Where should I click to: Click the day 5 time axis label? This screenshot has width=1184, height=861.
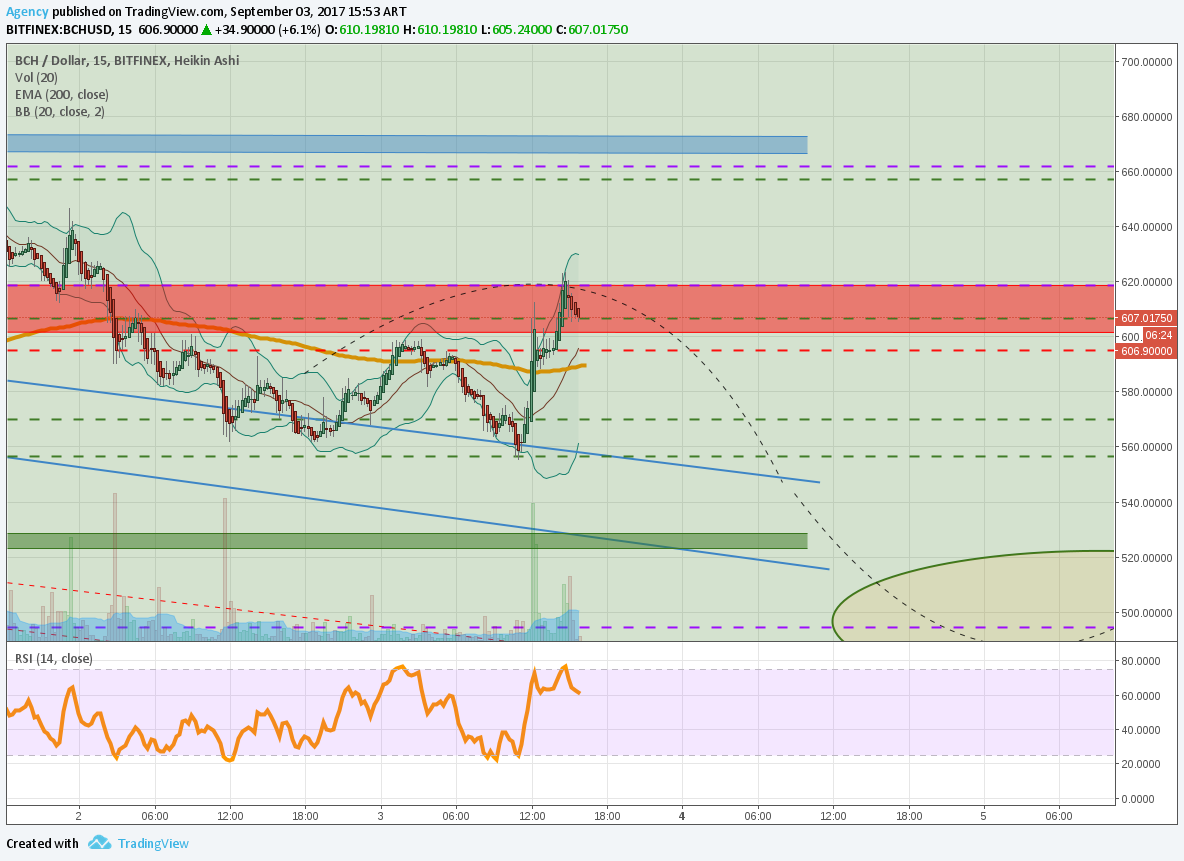[x=983, y=816]
